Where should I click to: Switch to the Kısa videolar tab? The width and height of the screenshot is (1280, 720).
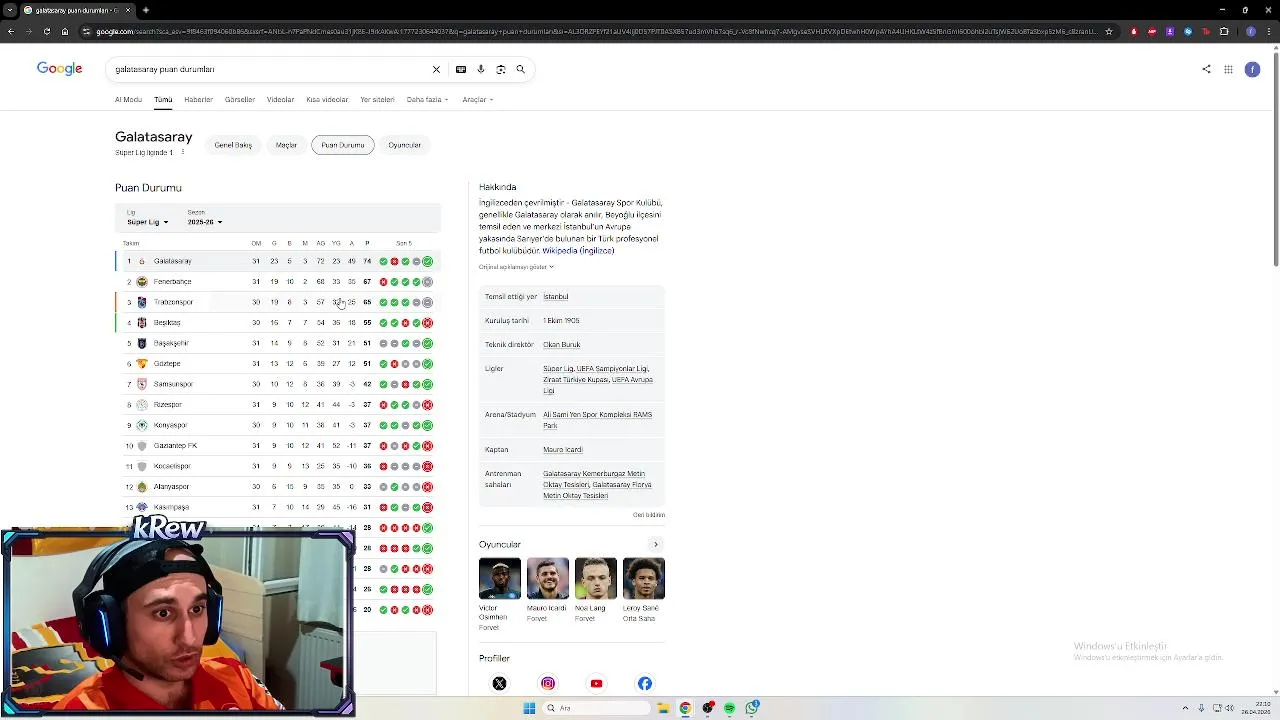(327, 100)
